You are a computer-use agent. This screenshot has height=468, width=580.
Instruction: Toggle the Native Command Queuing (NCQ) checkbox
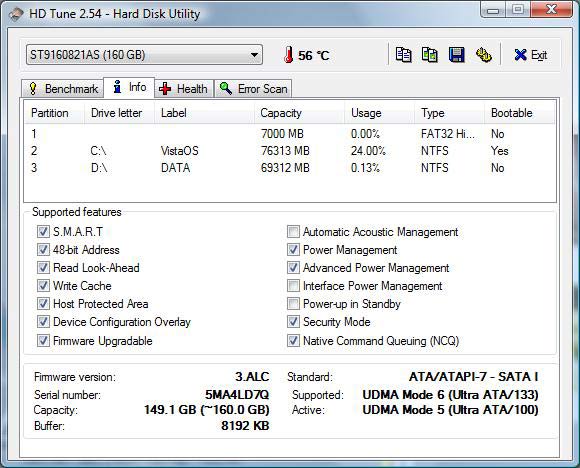pos(293,340)
